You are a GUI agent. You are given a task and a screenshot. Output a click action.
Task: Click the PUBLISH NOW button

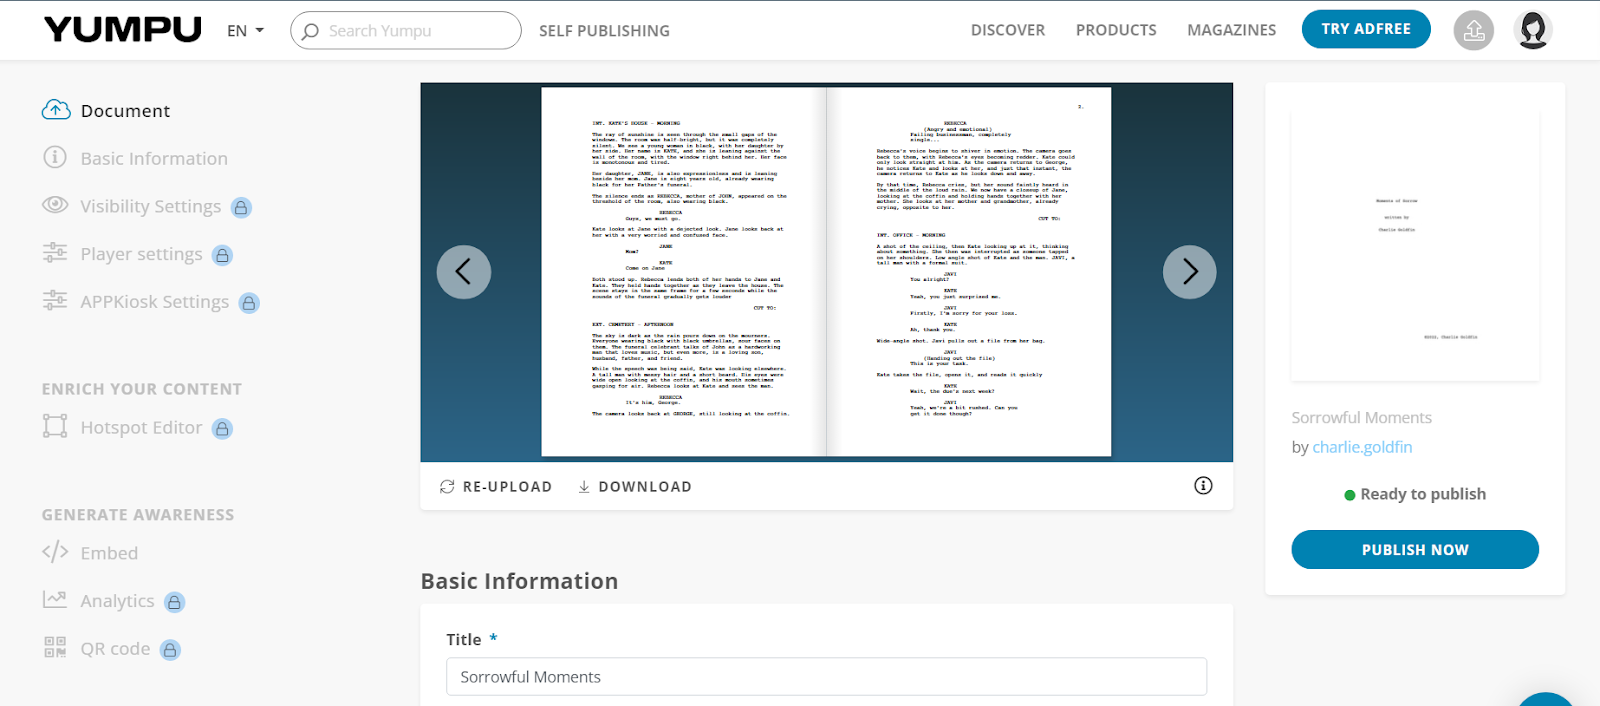coord(1415,550)
